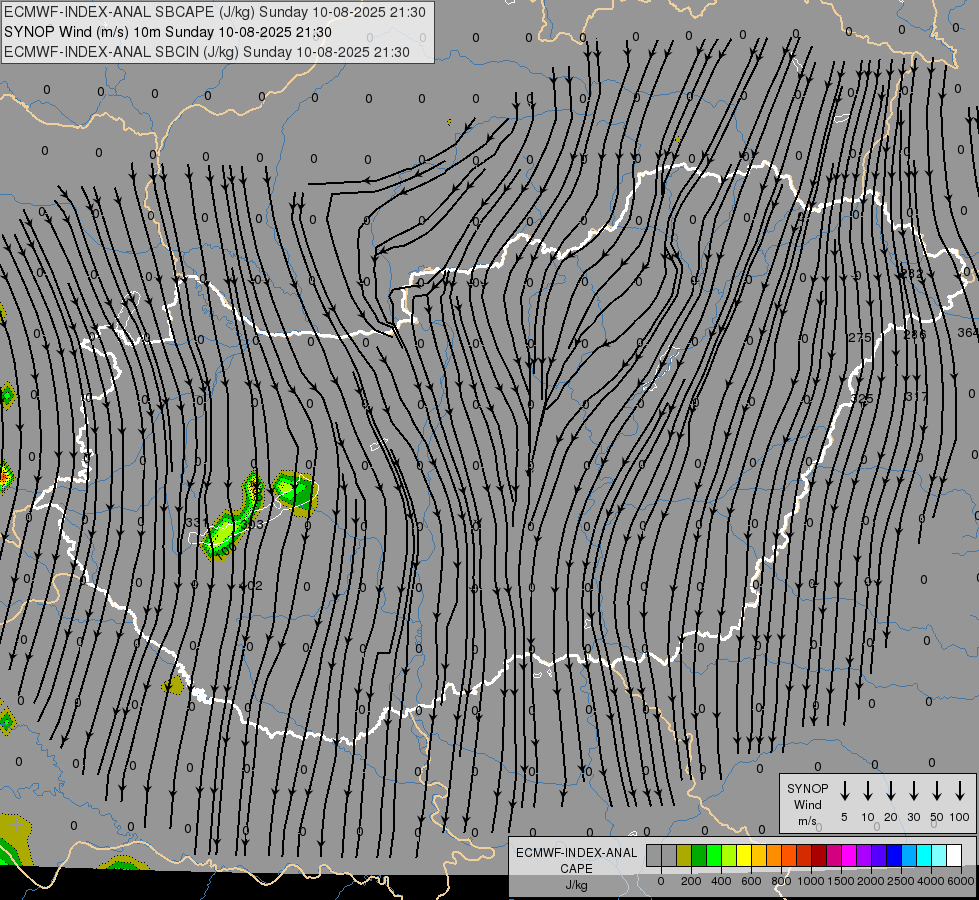Click the wind legend arrow for 100 m/s

[x=960, y=791]
